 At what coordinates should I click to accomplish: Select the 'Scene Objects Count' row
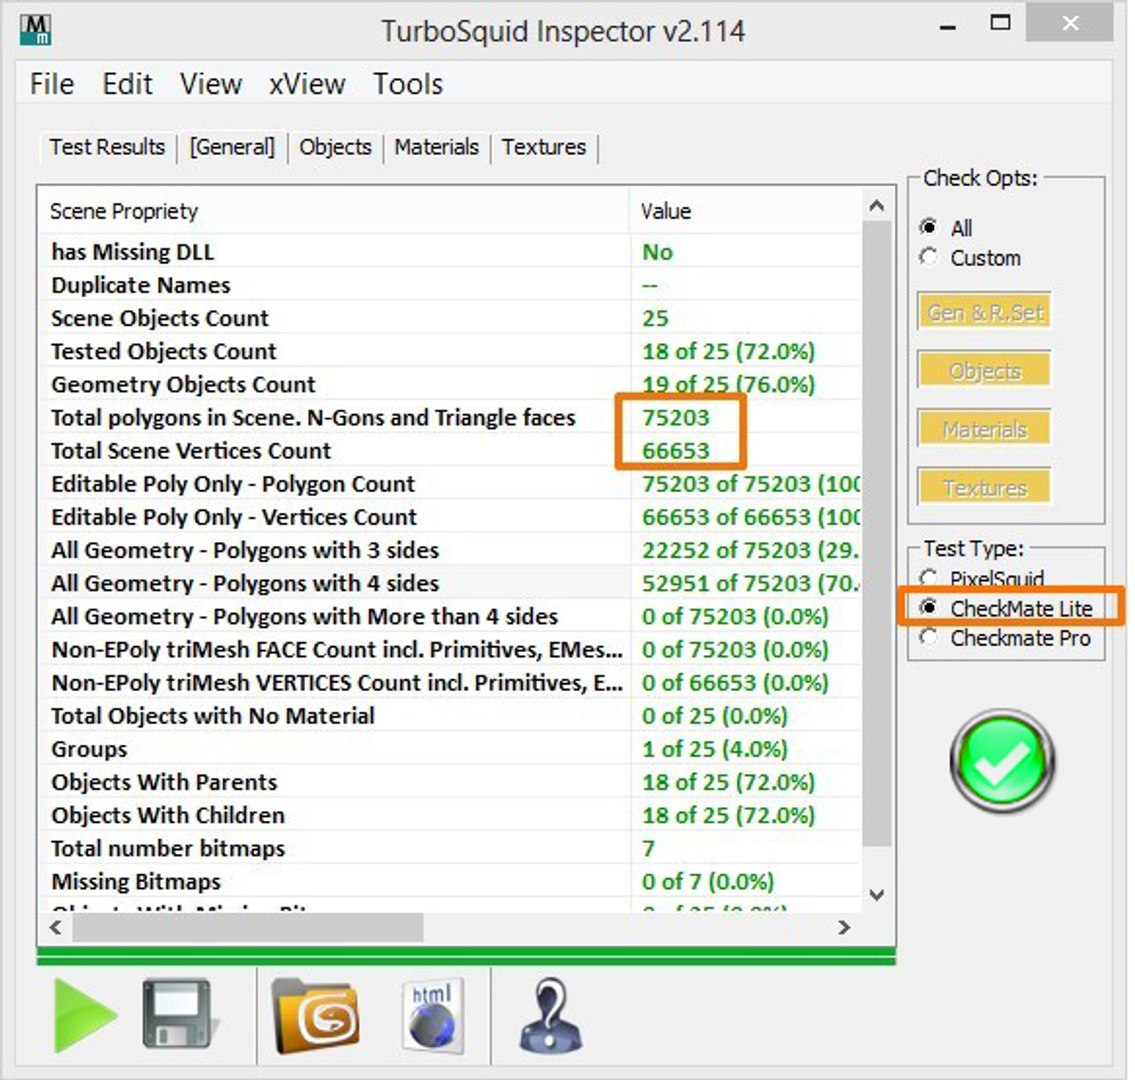coord(450,318)
